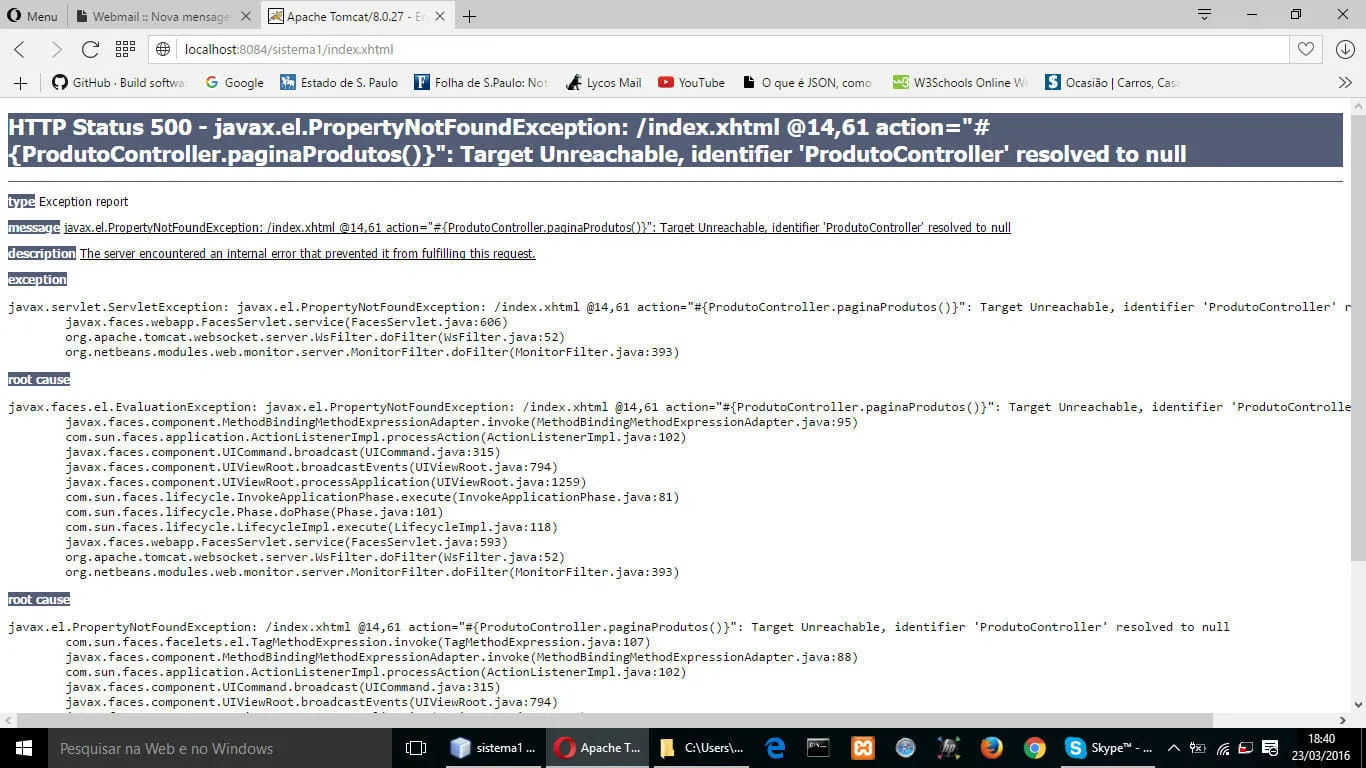Click the Phase.doPhase(Phase.java:101) line

[254, 512]
